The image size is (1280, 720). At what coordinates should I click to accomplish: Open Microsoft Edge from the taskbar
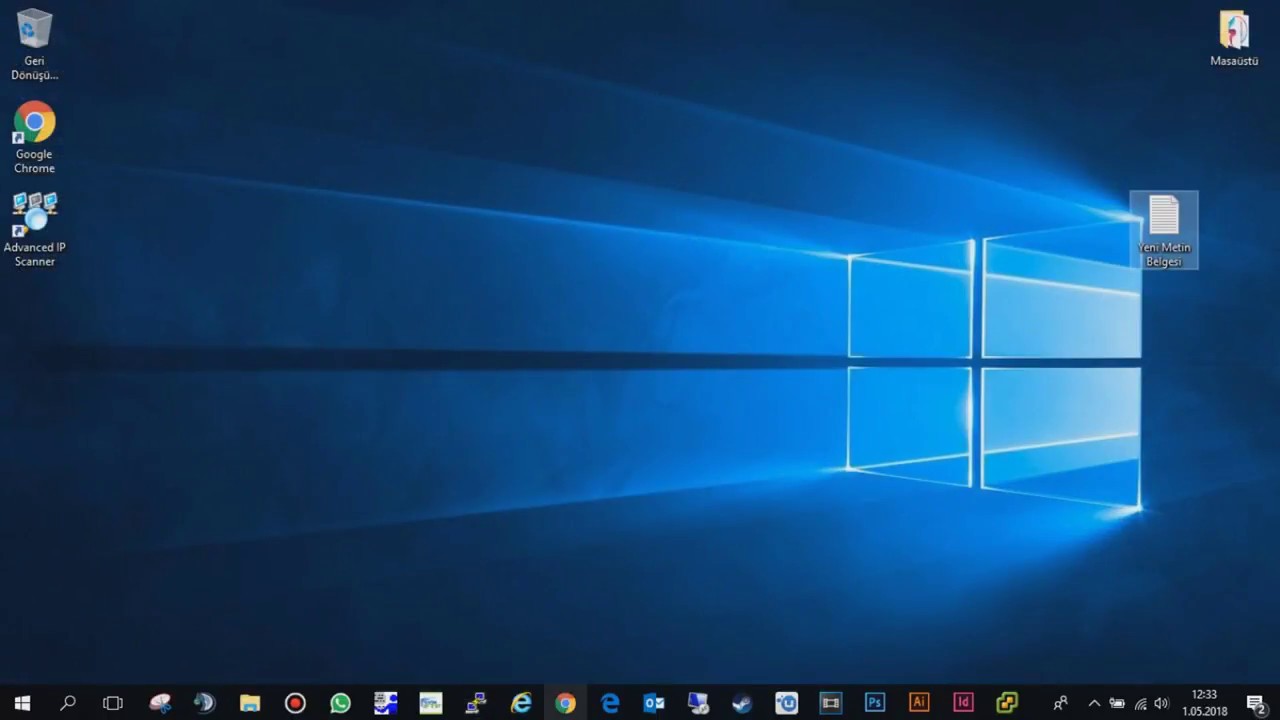(610, 703)
